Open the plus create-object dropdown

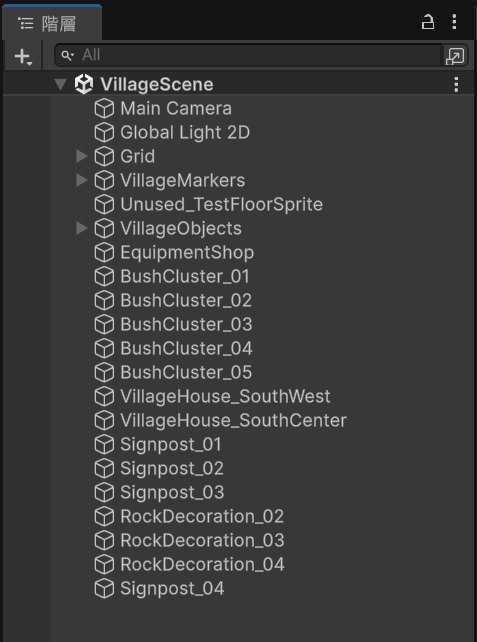click(x=23, y=56)
